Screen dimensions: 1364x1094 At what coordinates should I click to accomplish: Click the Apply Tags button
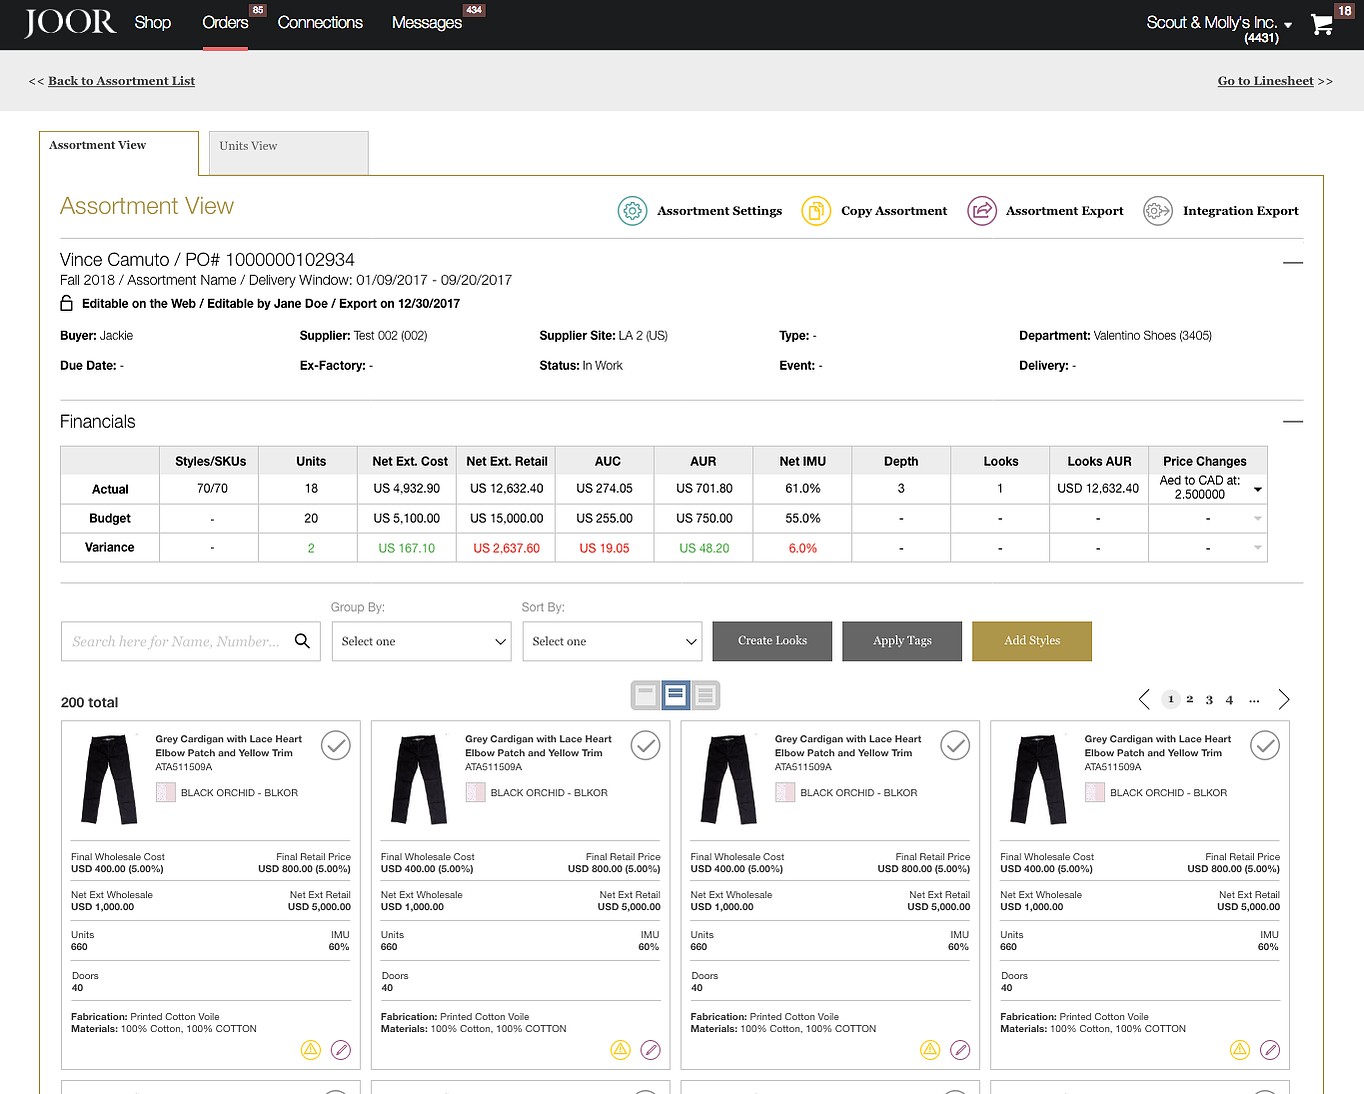click(x=902, y=641)
